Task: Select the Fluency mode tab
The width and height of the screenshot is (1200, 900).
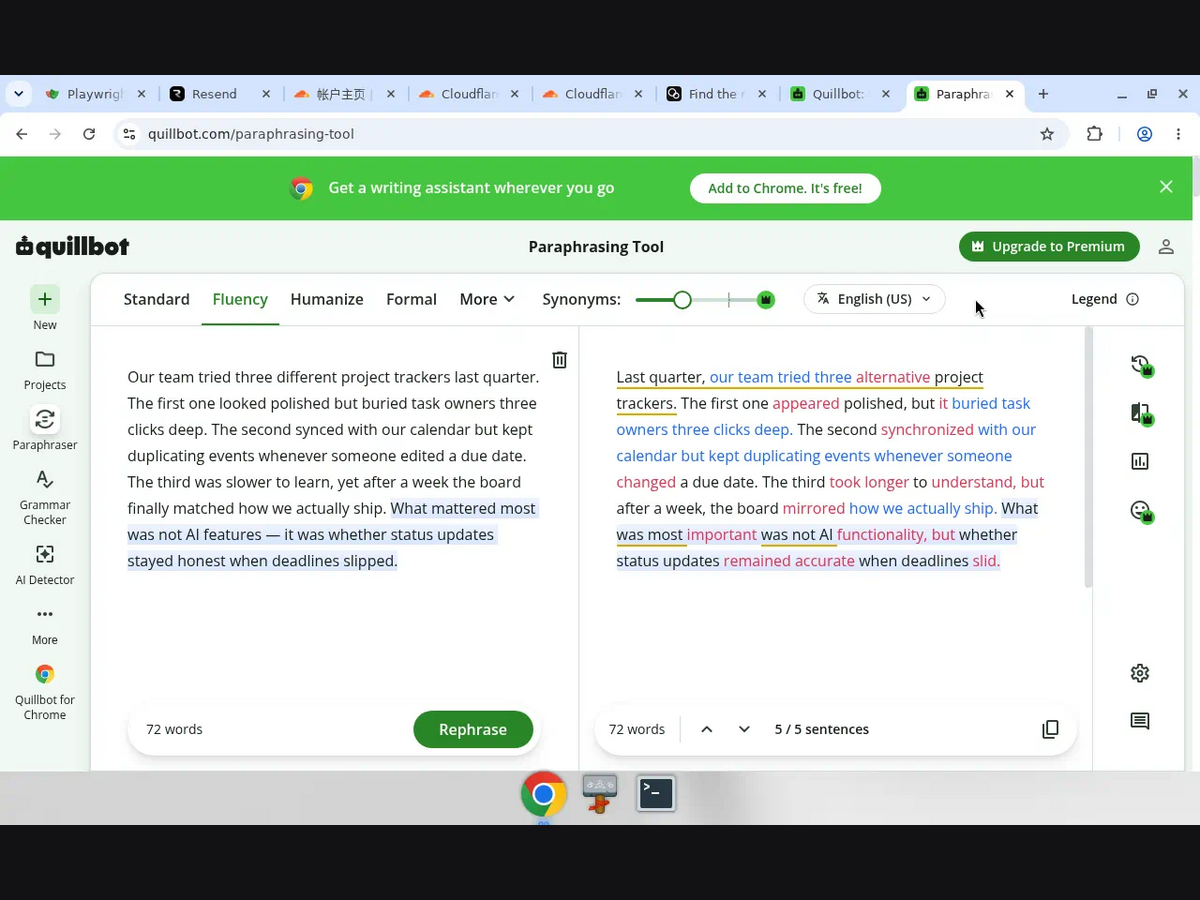Action: [240, 299]
